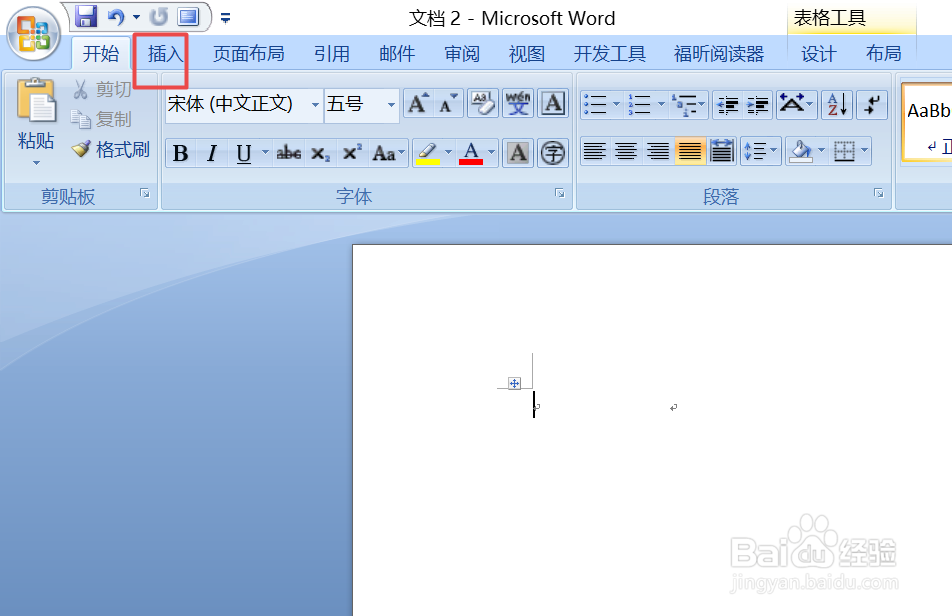
Task: Align text right
Action: coord(658,151)
